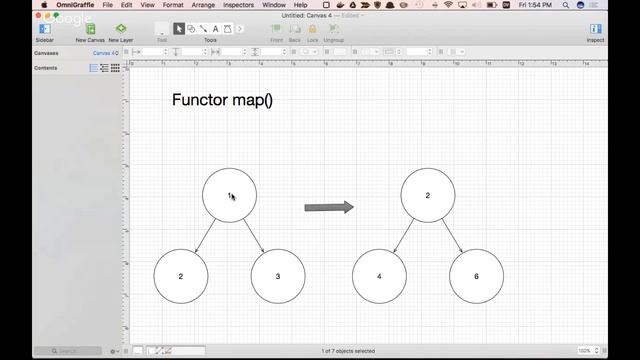Image resolution: width=640 pixels, height=360 pixels.
Task: Click the width input field
Action: point(231,52)
